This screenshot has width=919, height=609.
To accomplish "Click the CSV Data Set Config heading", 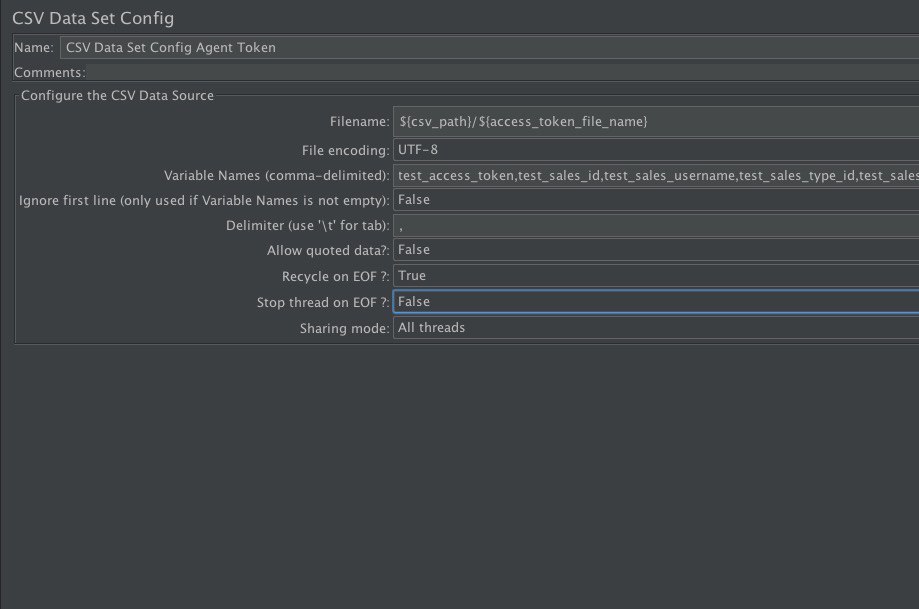I will click(x=93, y=18).
